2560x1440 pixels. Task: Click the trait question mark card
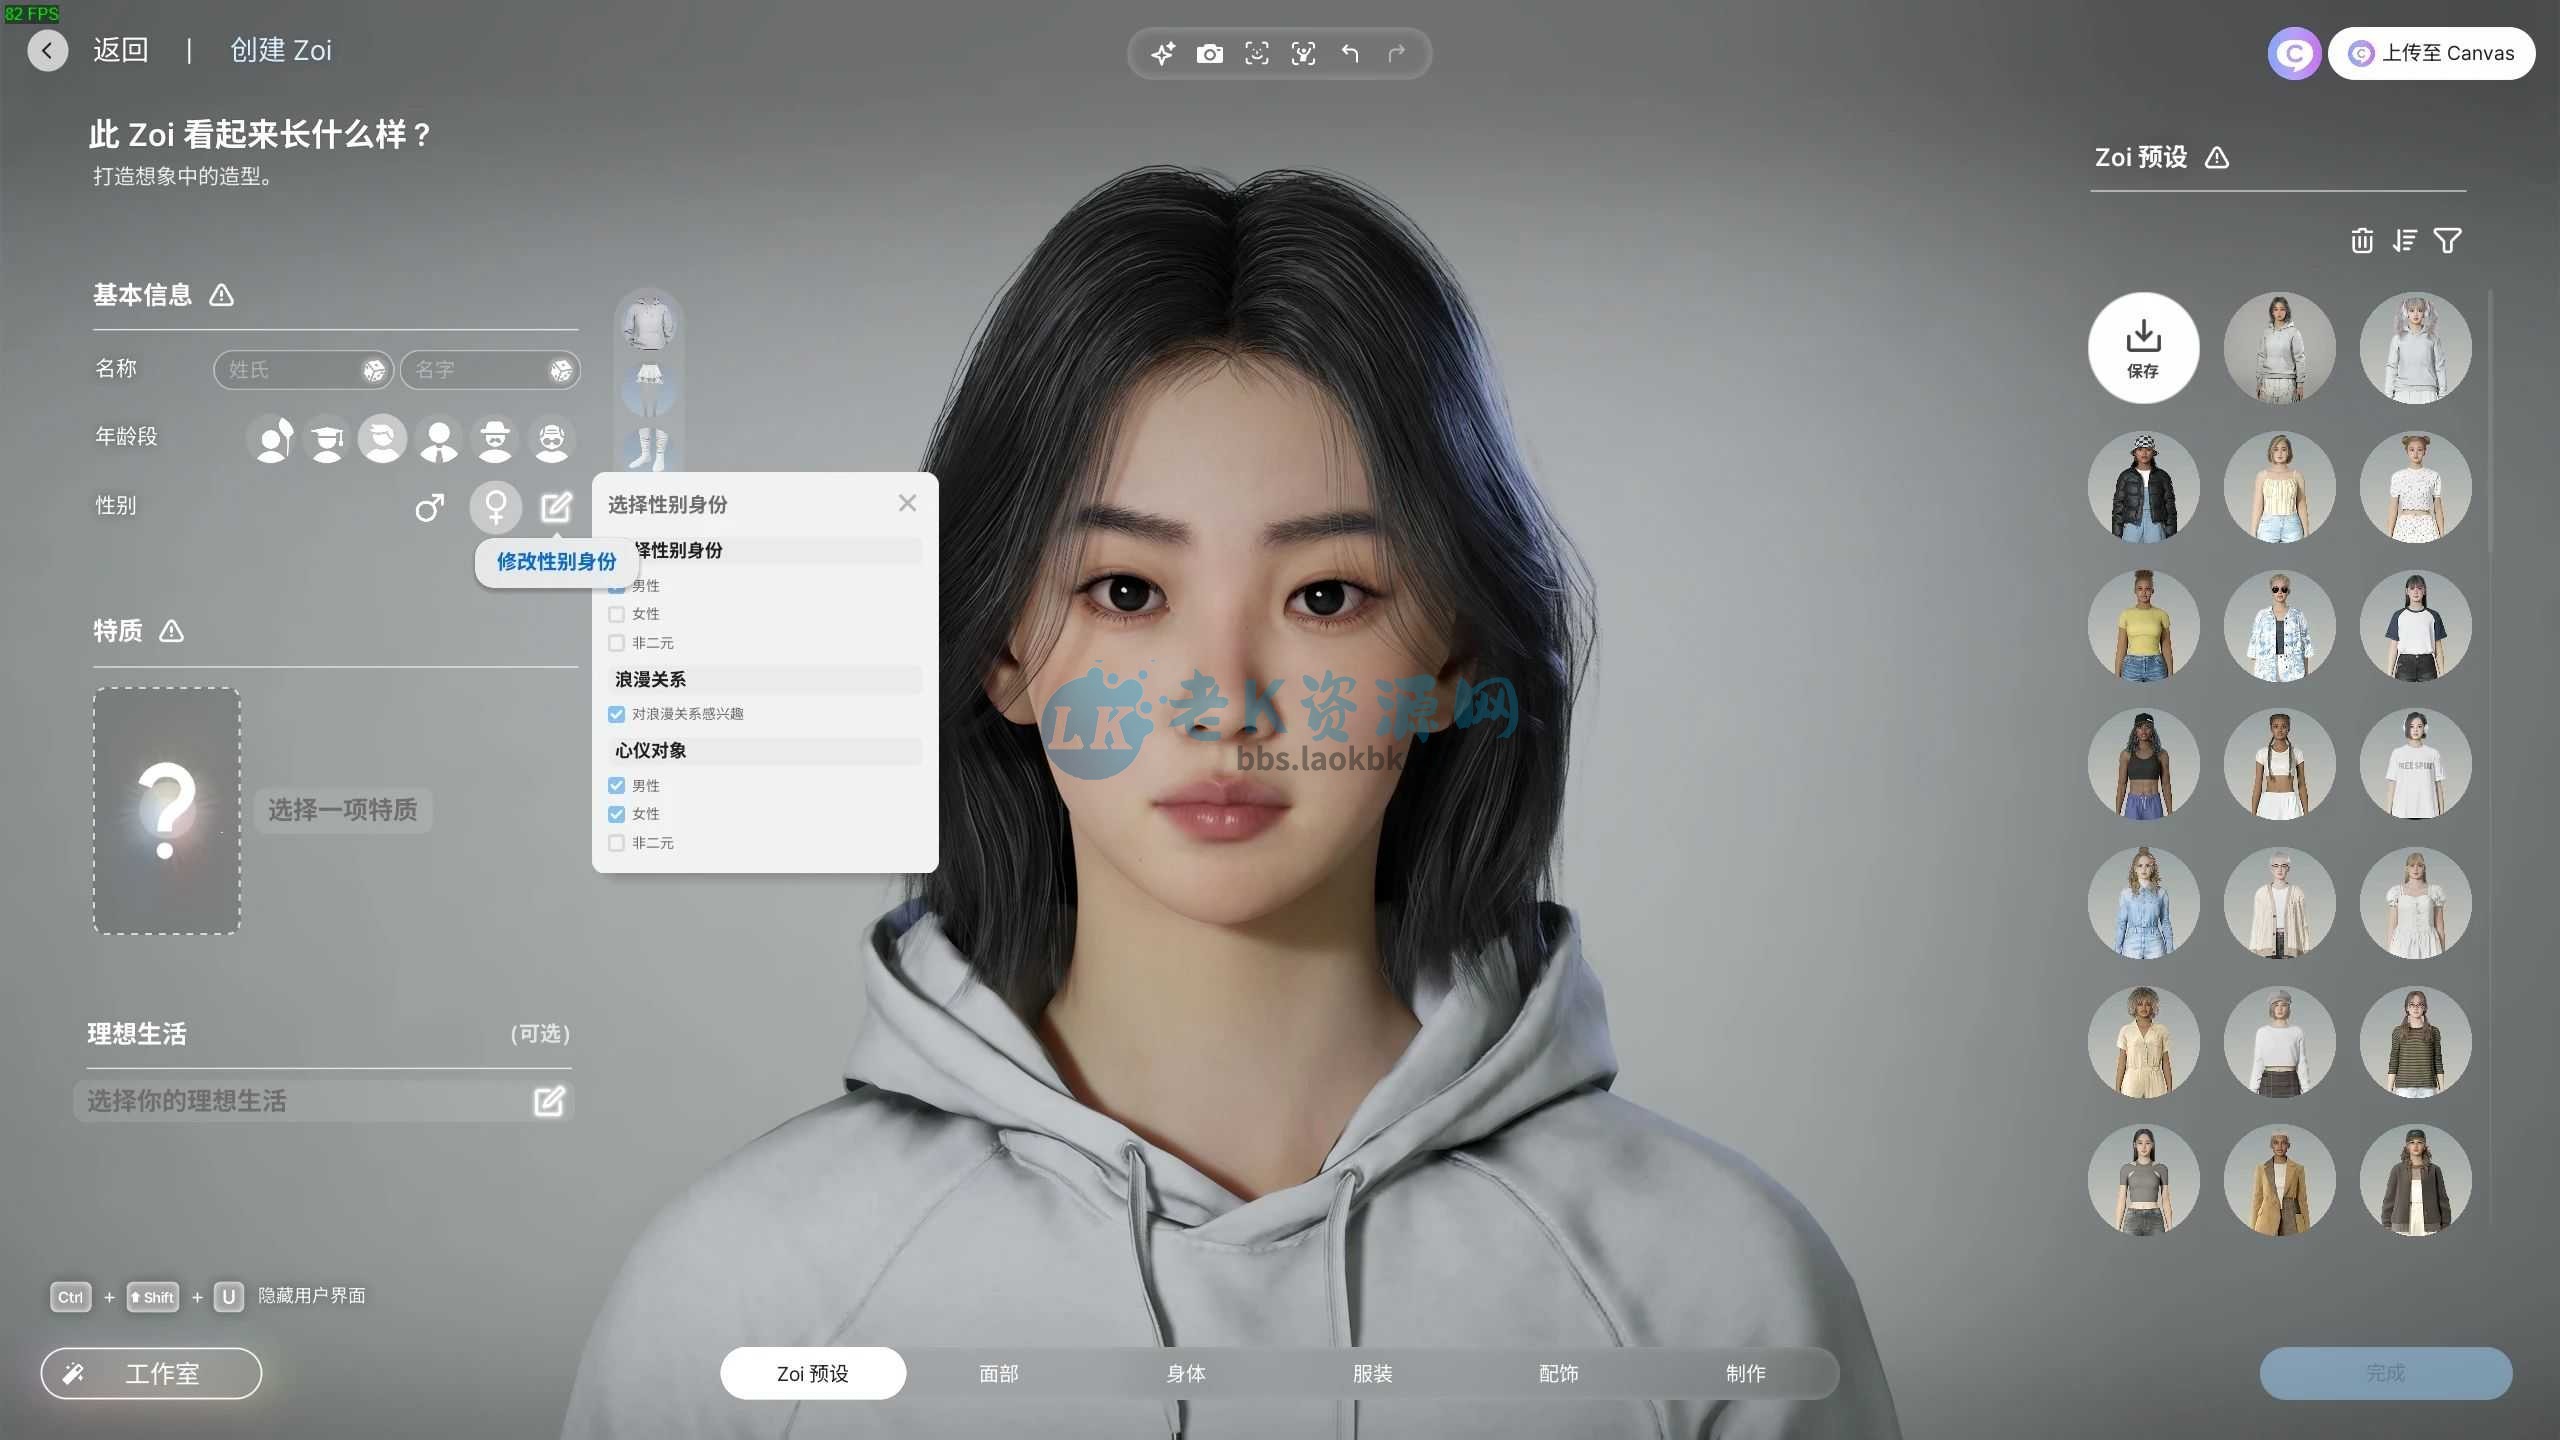click(x=167, y=811)
